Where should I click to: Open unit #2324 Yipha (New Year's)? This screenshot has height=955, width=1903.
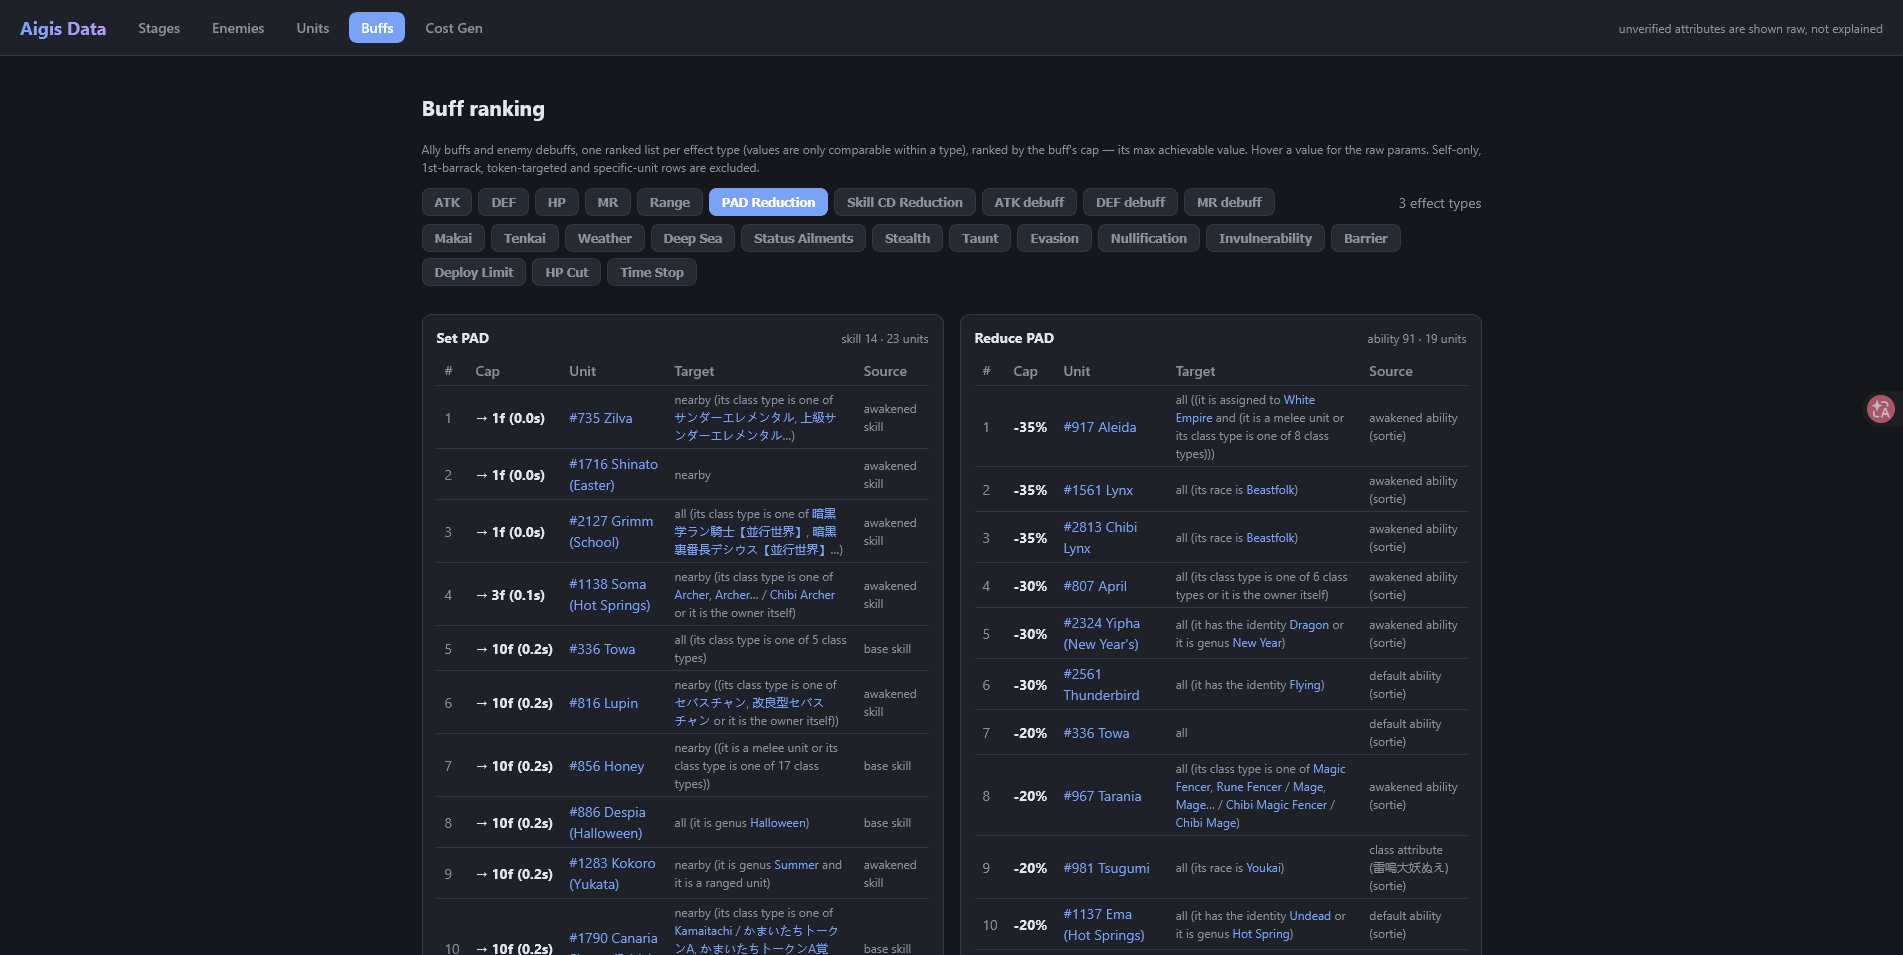pyautogui.click(x=1101, y=634)
